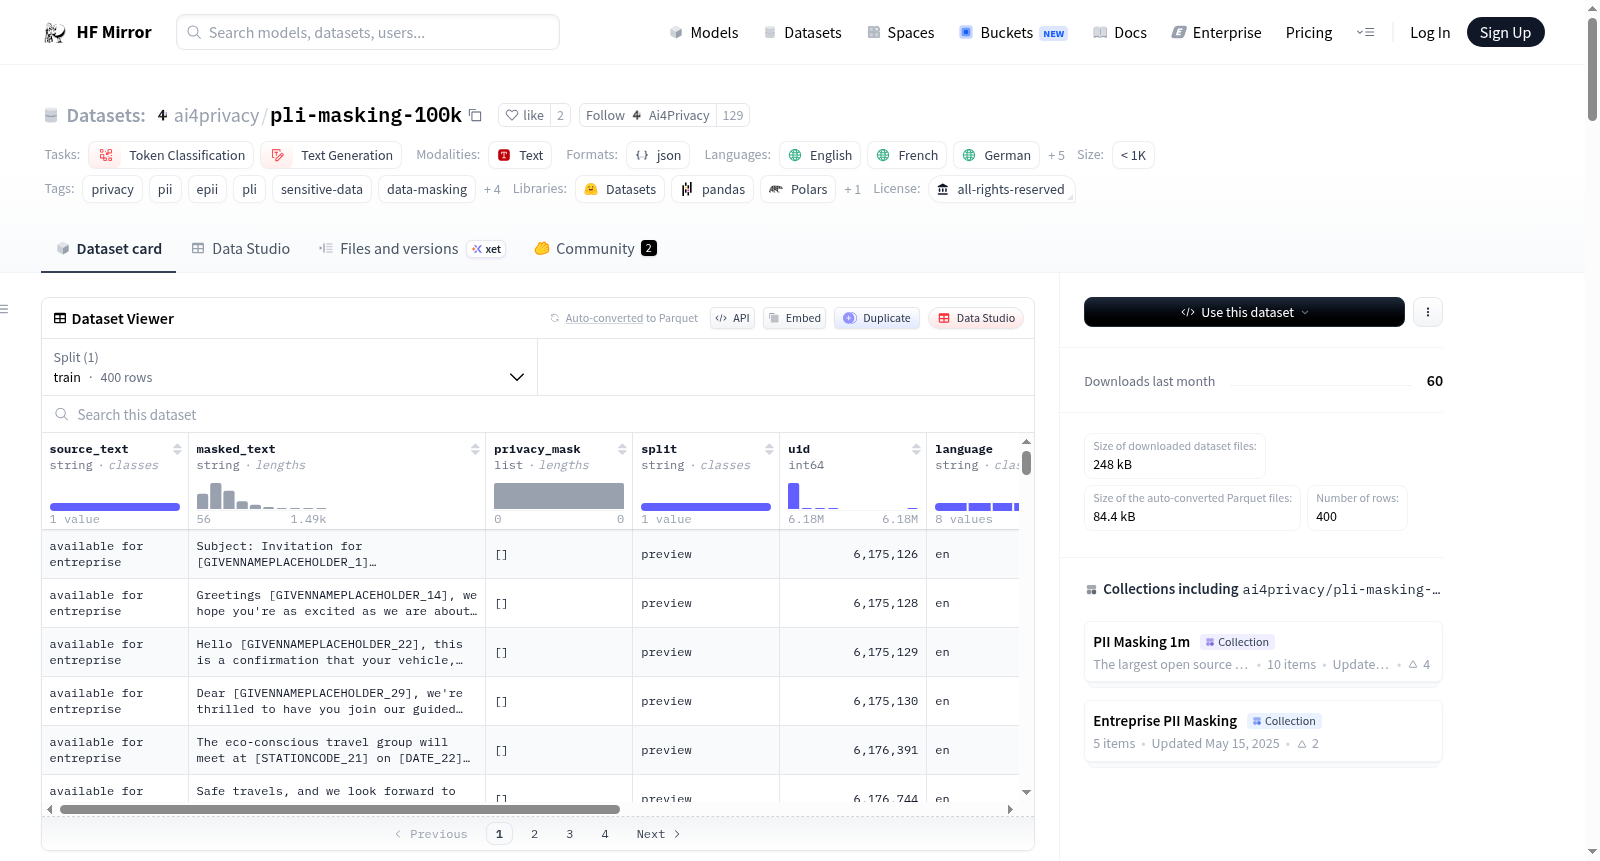The width and height of the screenshot is (1600, 861).
Task: Copy dataset name with the copy icon
Action: click(x=476, y=116)
